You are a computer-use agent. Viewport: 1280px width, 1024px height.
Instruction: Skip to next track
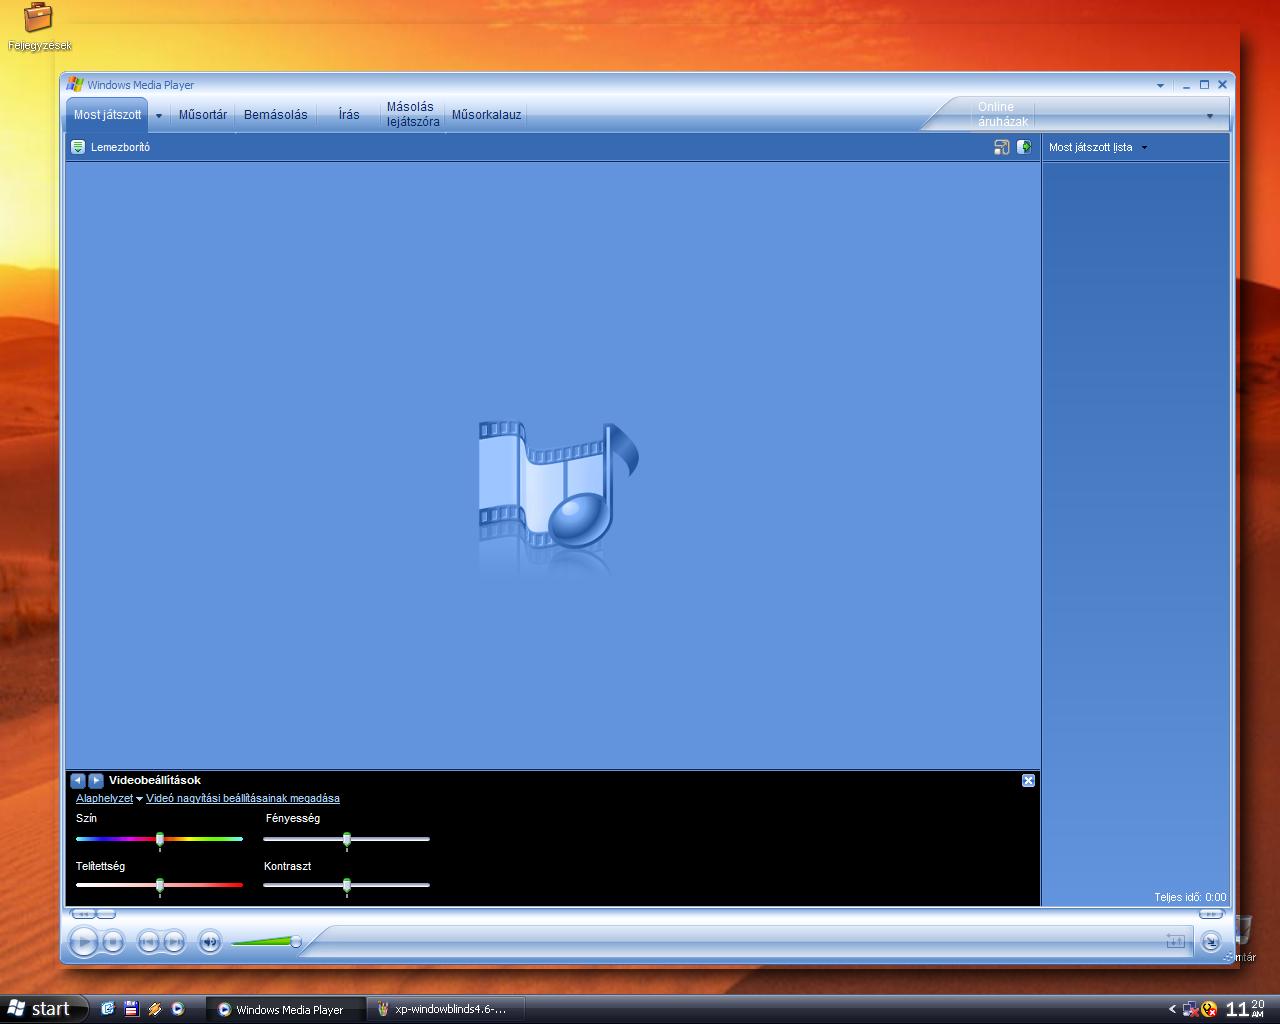pyautogui.click(x=174, y=941)
